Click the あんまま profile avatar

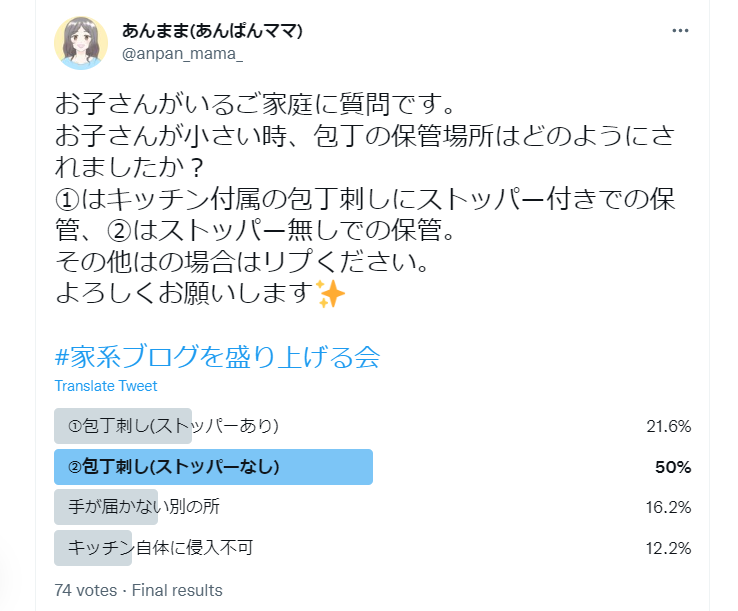click(x=81, y=43)
